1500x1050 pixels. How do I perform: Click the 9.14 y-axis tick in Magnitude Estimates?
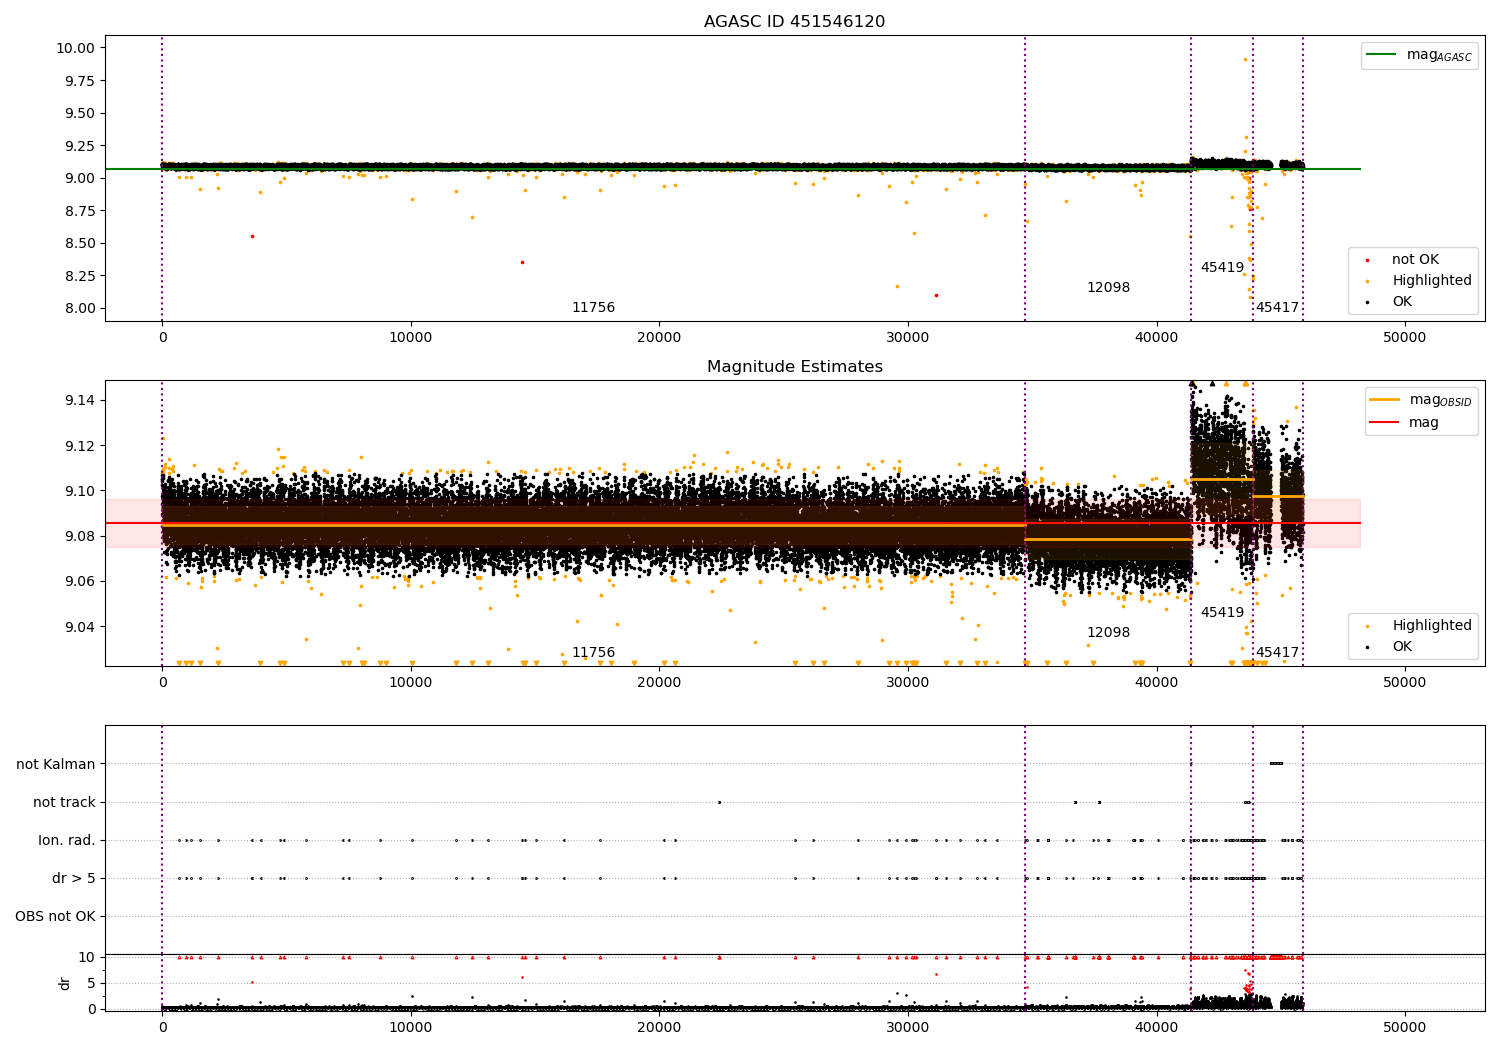pyautogui.click(x=82, y=401)
